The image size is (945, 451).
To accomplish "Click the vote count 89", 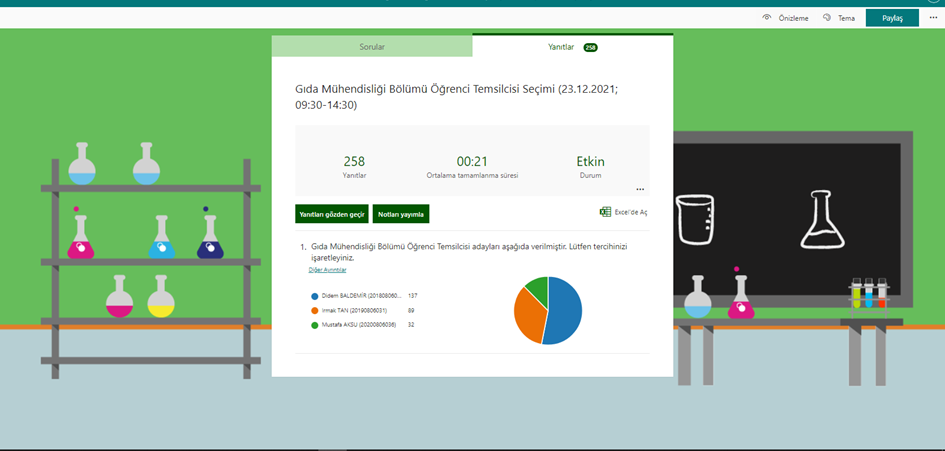I will (411, 311).
